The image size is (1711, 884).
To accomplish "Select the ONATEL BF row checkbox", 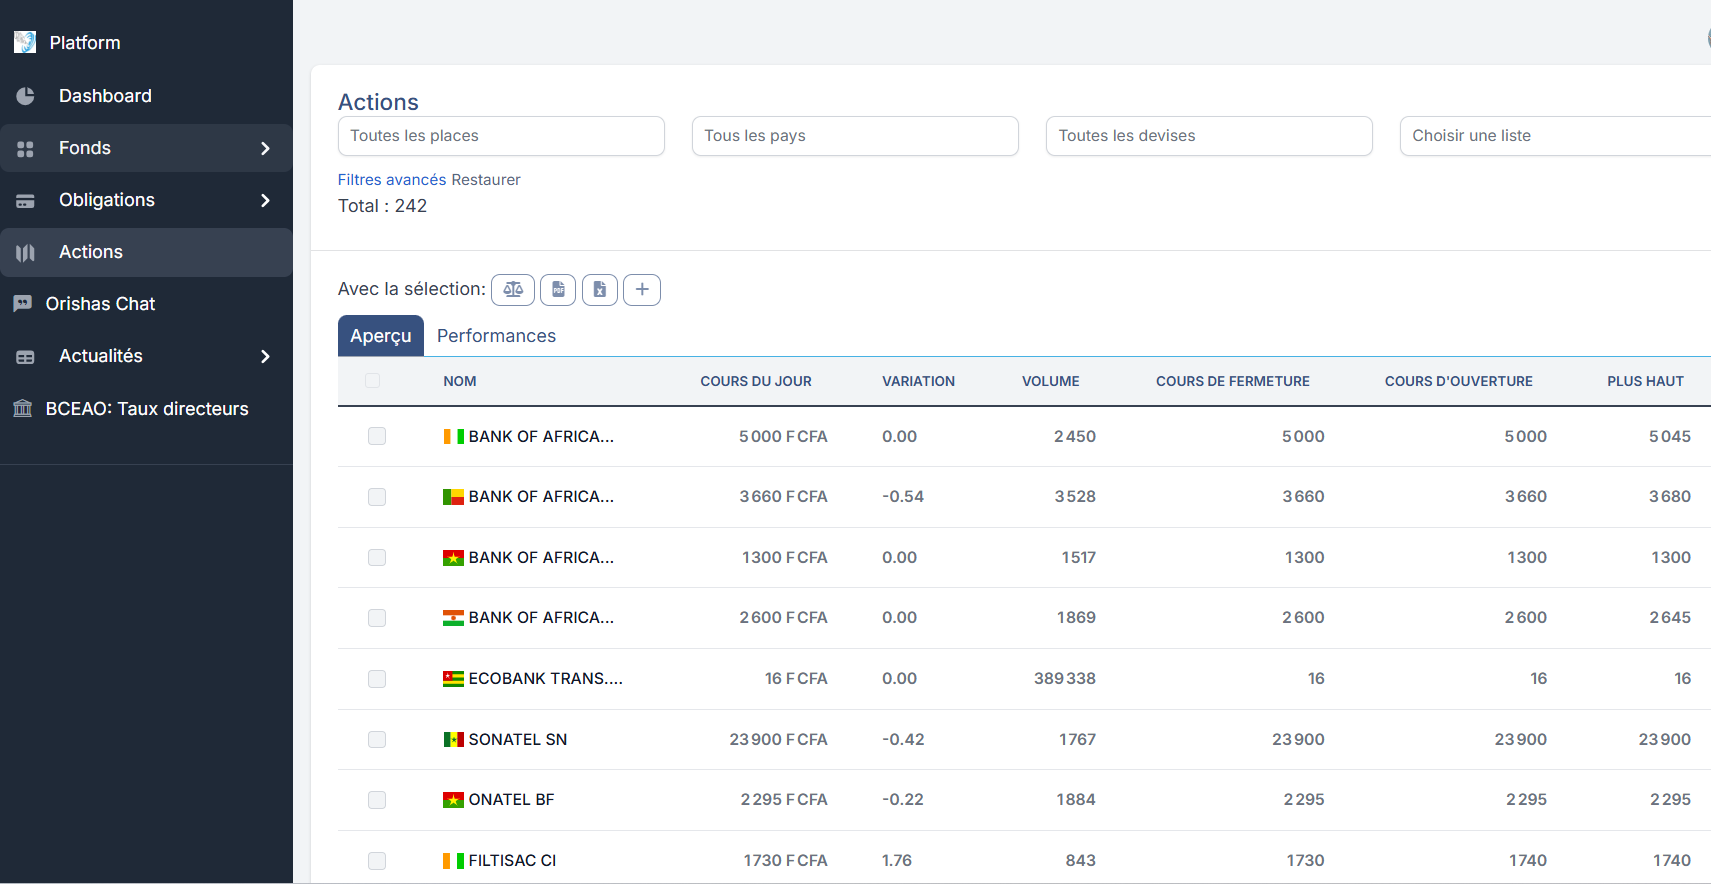I will tap(377, 800).
